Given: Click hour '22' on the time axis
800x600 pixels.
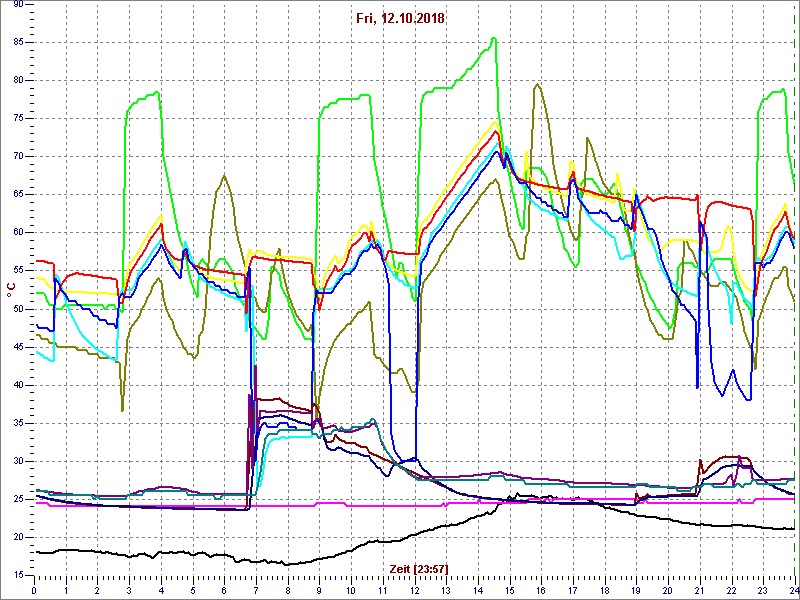Looking at the screenshot, I should coord(732,591).
